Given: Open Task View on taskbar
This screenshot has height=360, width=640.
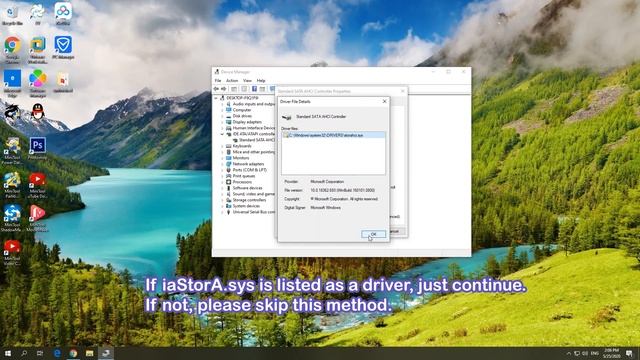Looking at the screenshot, I should tap(40, 353).
